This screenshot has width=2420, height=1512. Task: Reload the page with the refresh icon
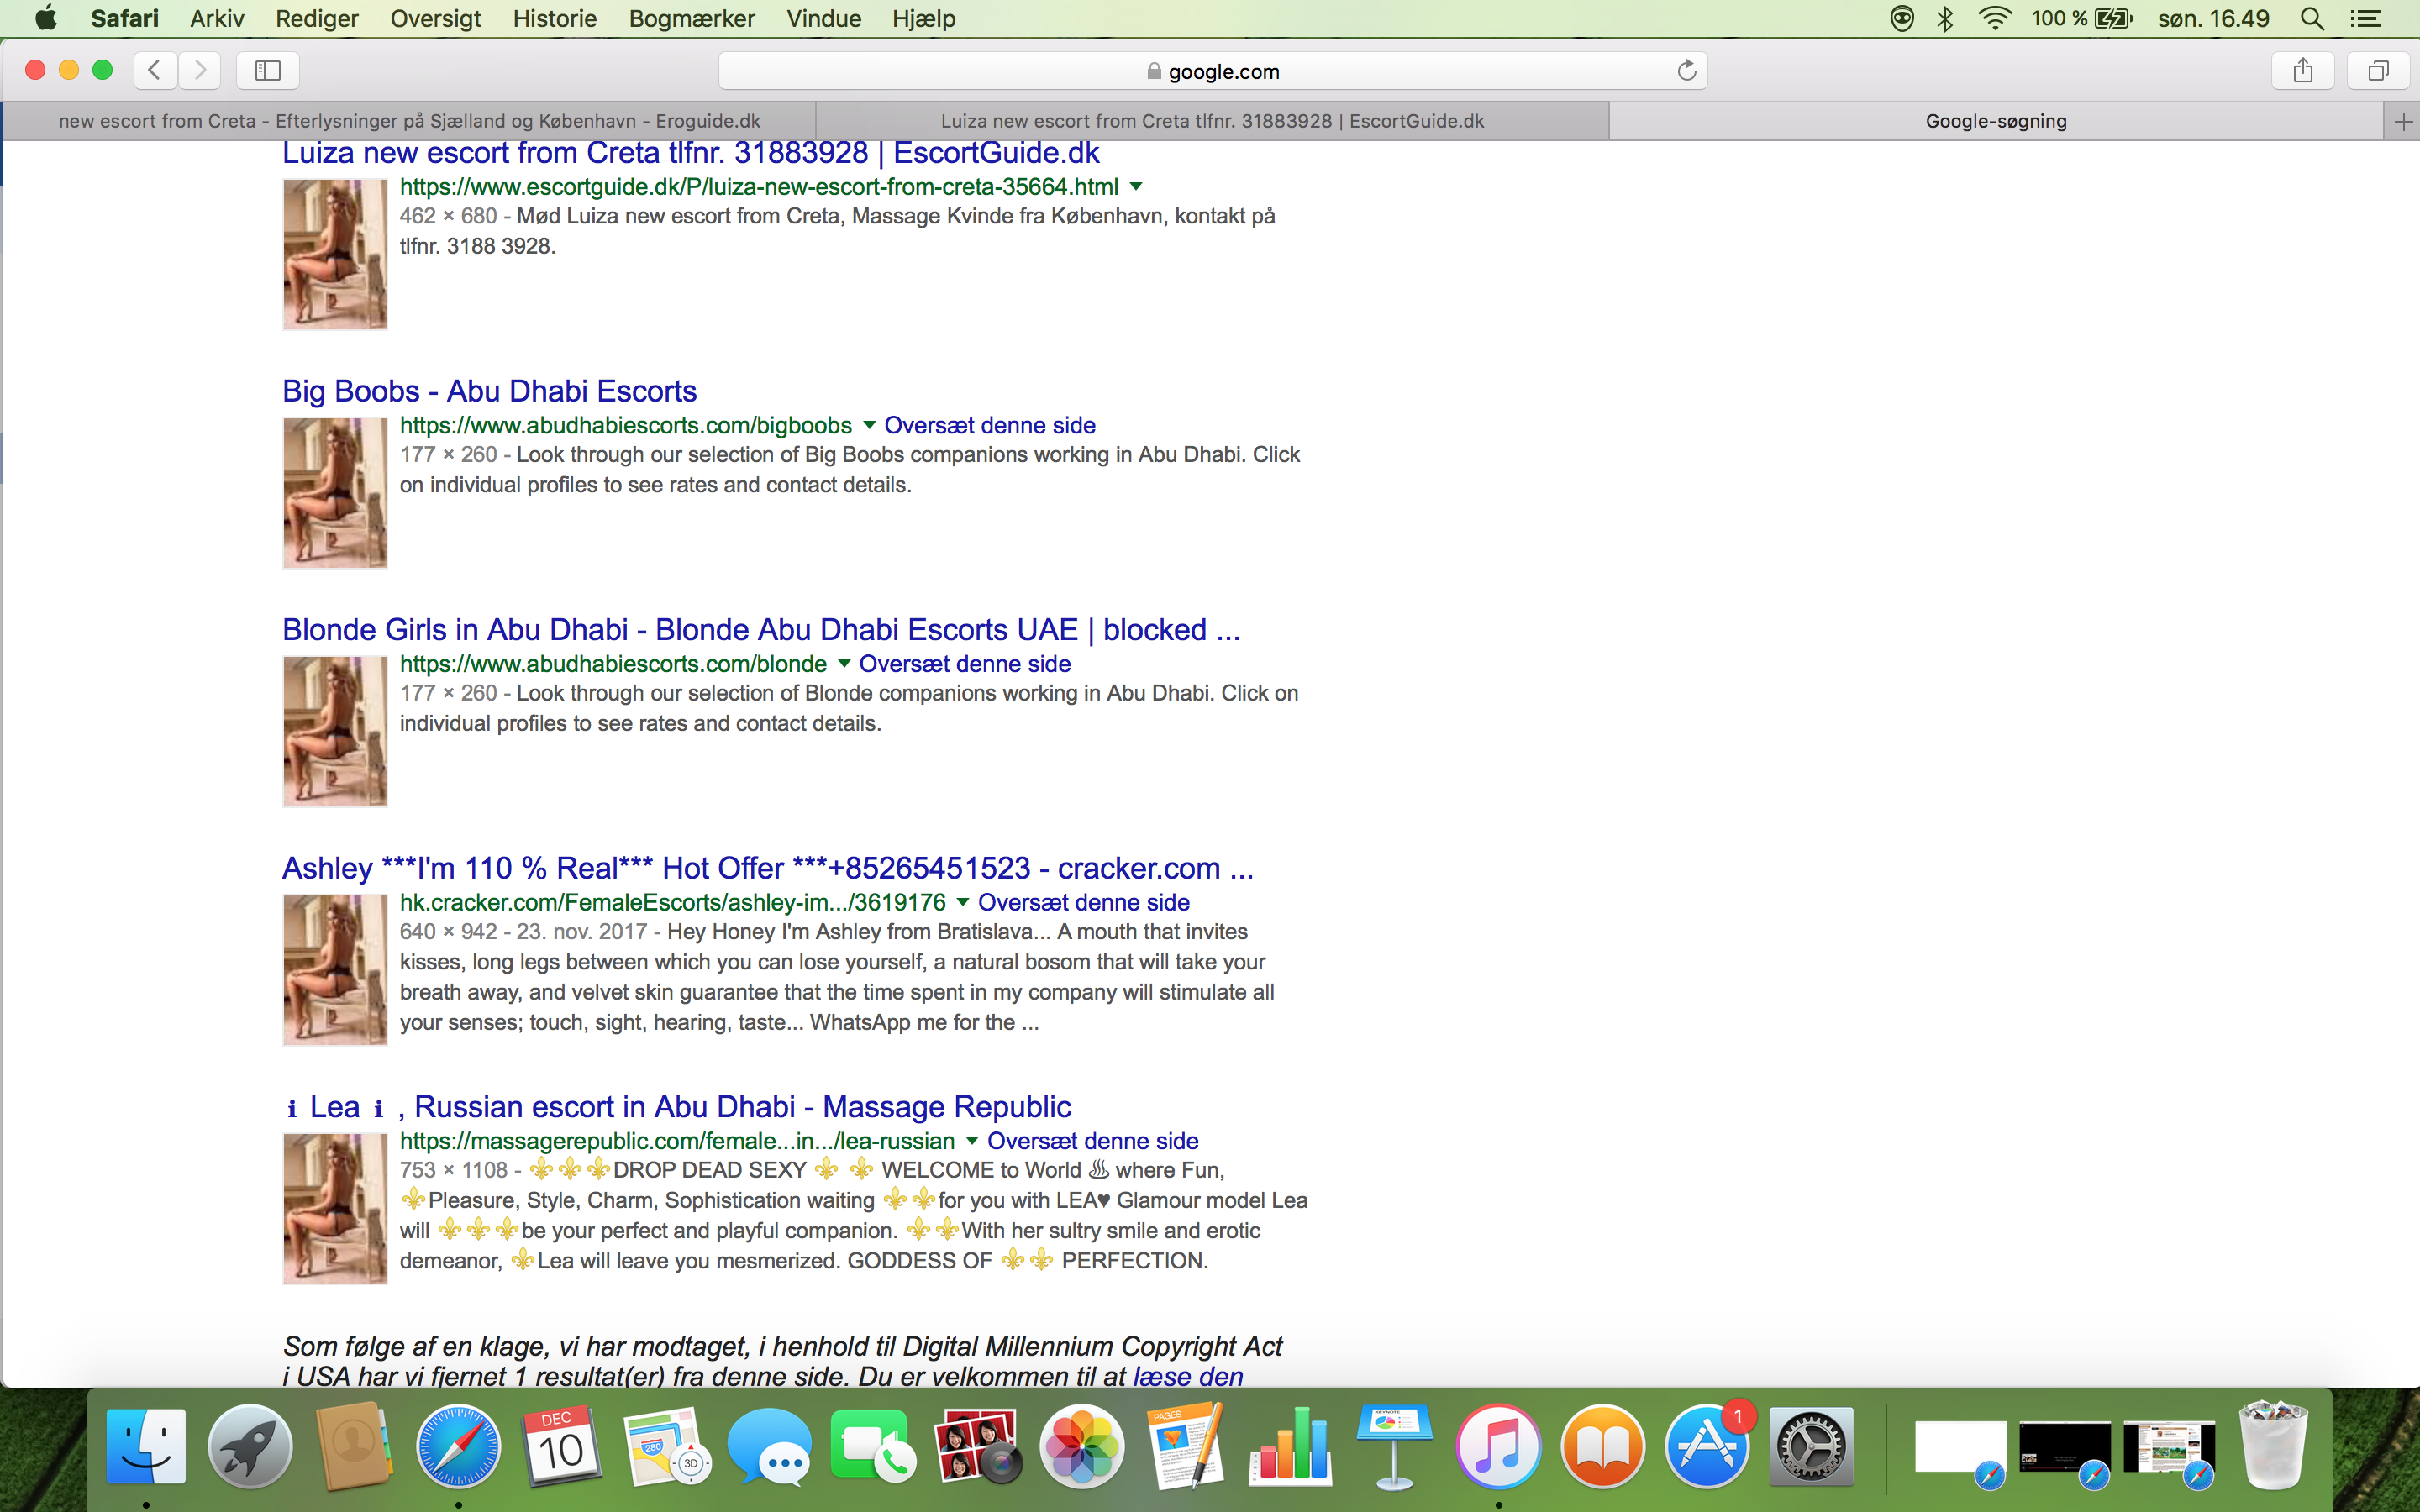tap(1686, 70)
